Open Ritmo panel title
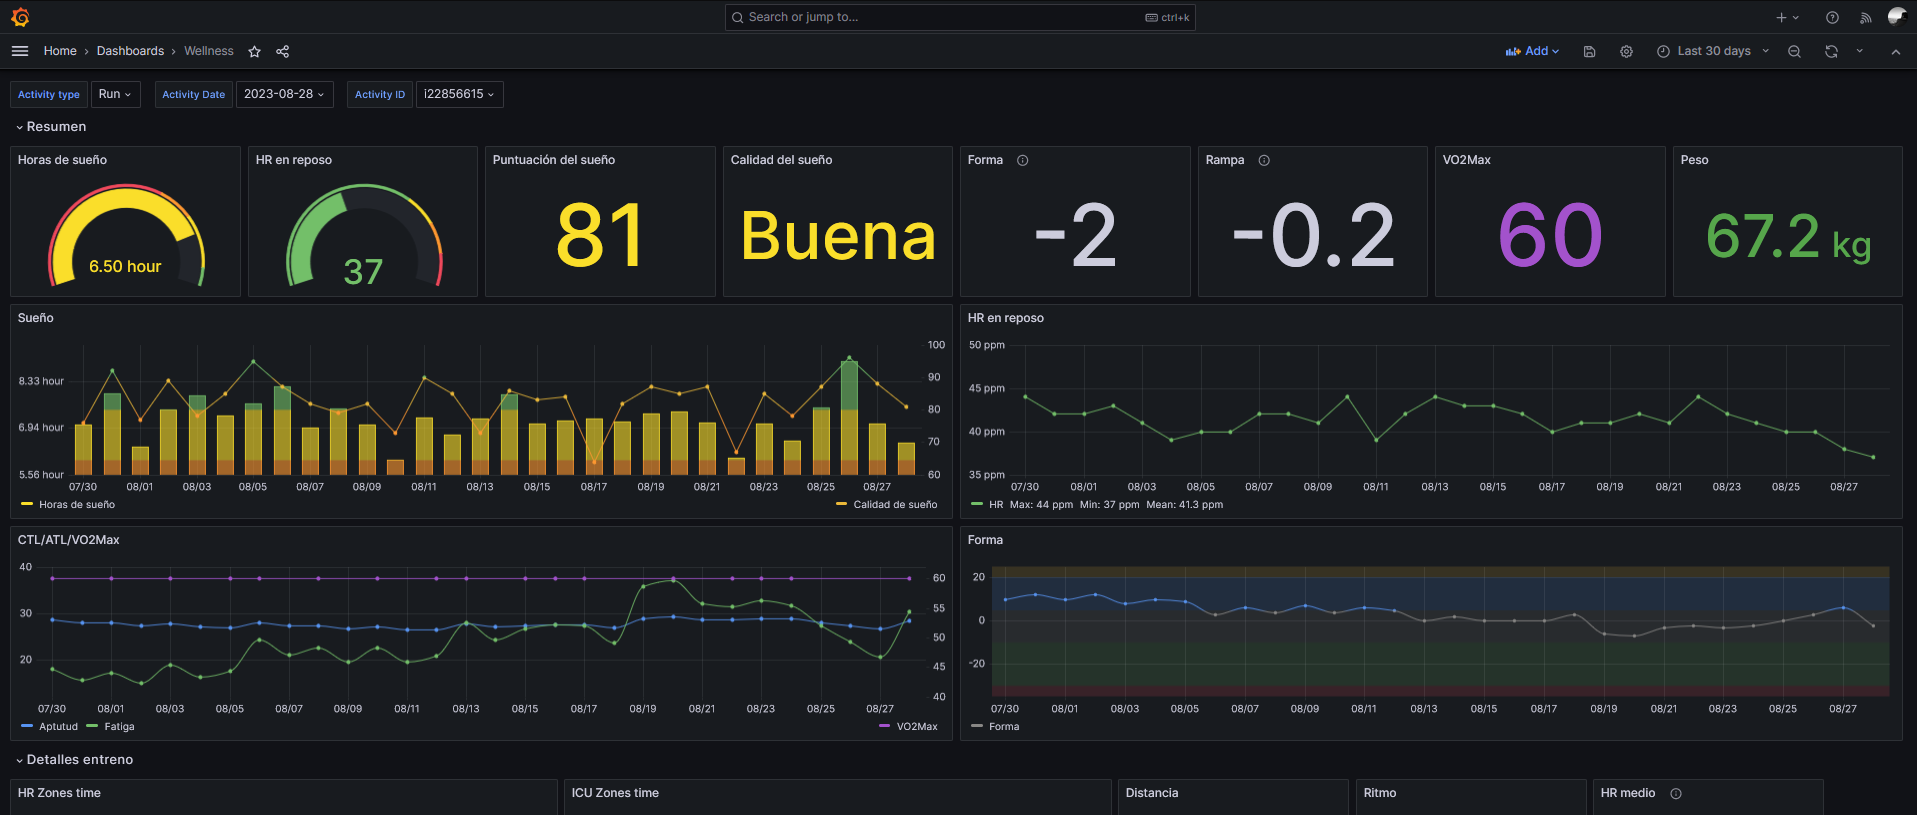 [x=1380, y=793]
